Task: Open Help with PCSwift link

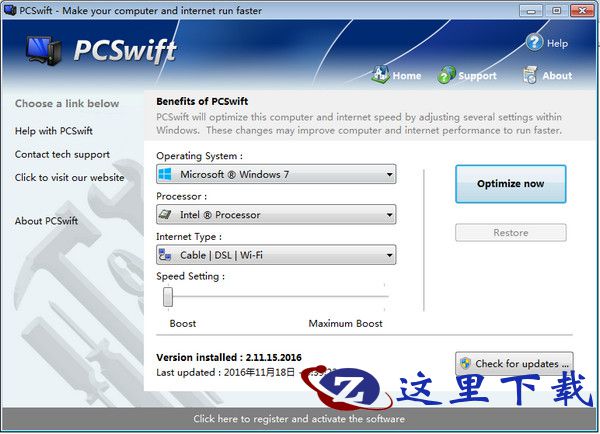Action: point(54,131)
